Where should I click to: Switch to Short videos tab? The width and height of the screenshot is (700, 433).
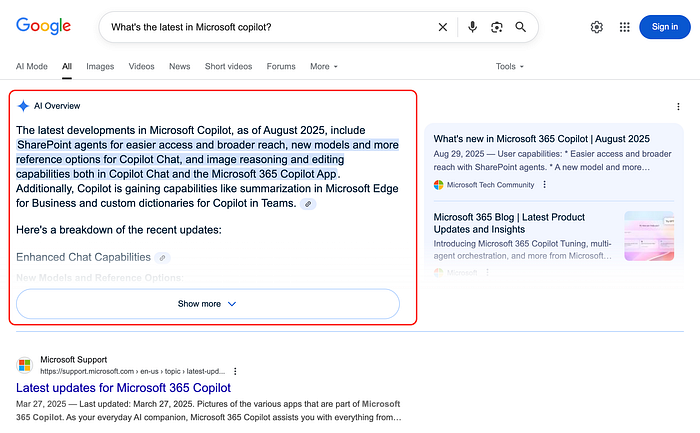(x=229, y=67)
